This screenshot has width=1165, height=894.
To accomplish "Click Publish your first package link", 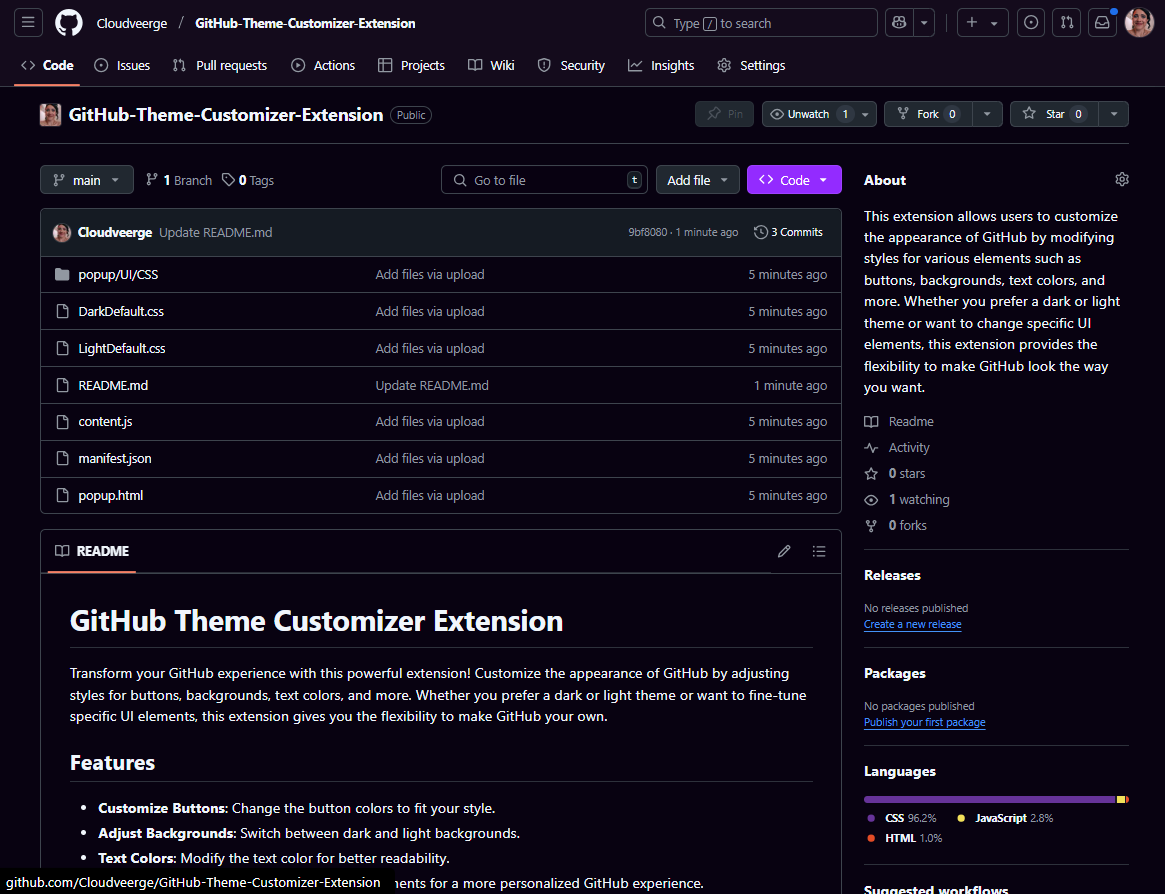I will click(x=924, y=722).
